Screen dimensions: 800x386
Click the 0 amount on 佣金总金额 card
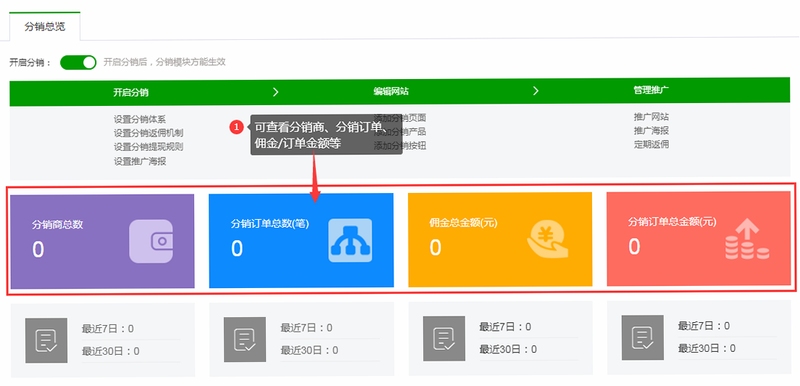pyautogui.click(x=435, y=247)
